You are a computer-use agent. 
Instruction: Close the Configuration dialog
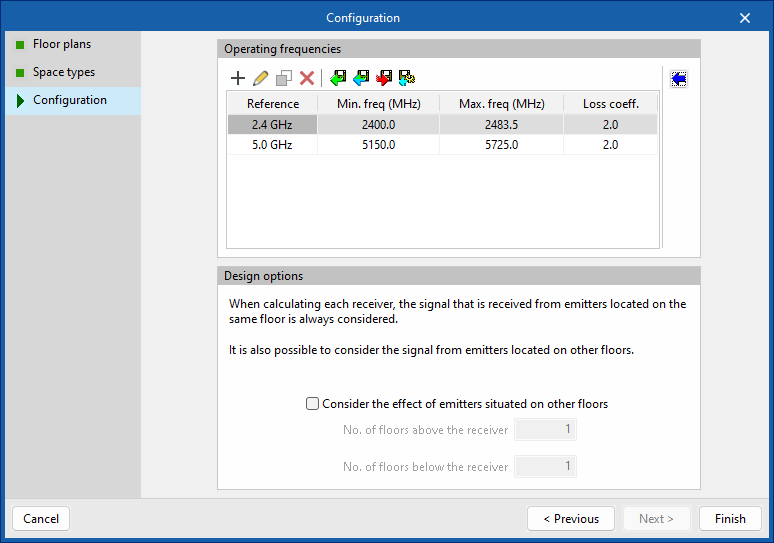(x=744, y=18)
